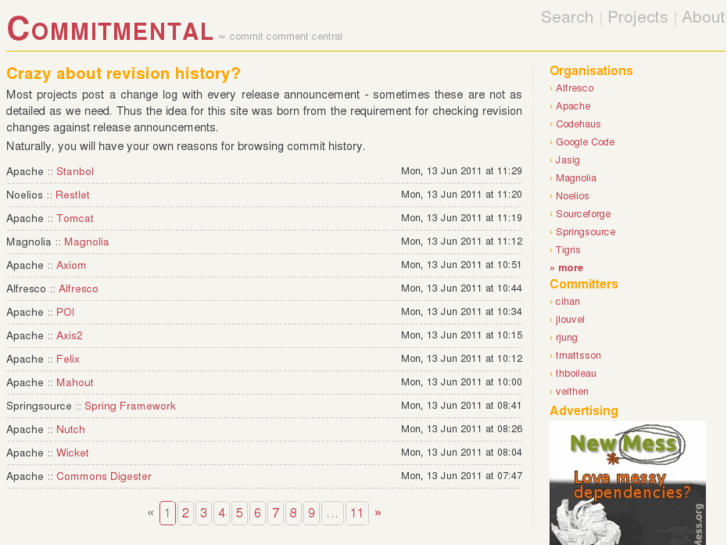Open Apache in the Organisations sidebar
Screen dimensions: 727x545
click(573, 106)
